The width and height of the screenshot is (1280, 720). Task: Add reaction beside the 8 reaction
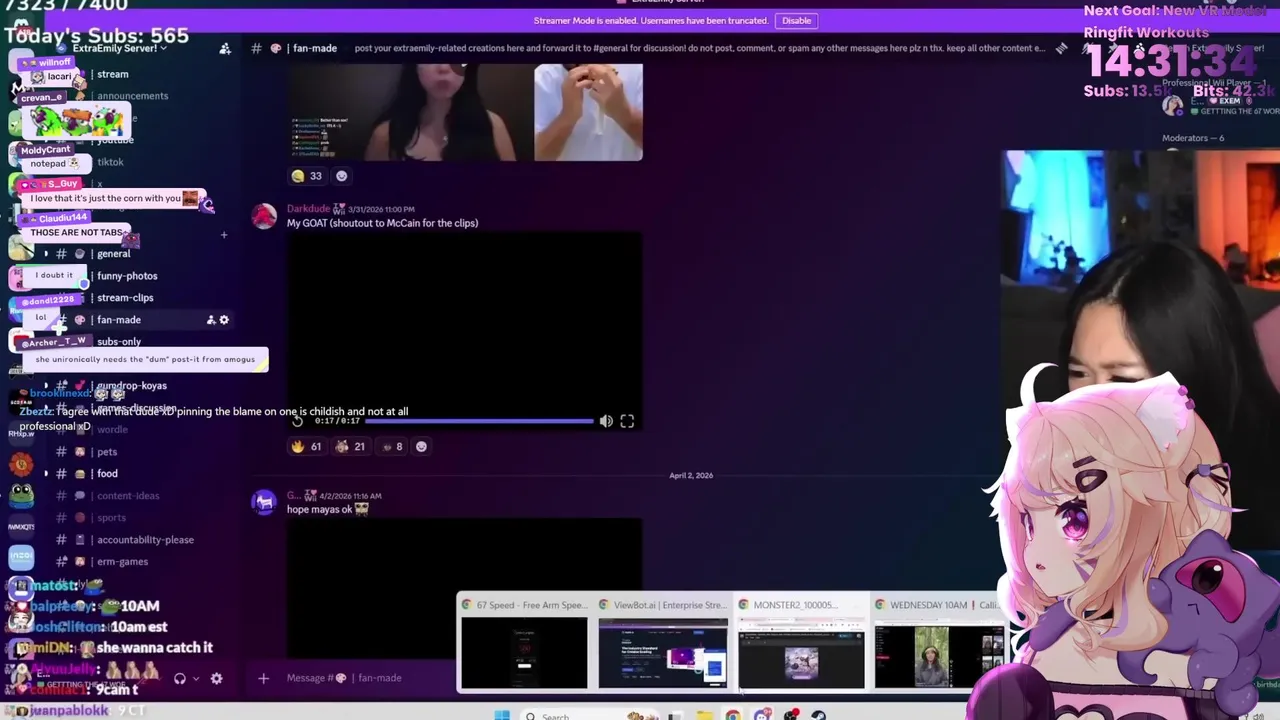[421, 447]
